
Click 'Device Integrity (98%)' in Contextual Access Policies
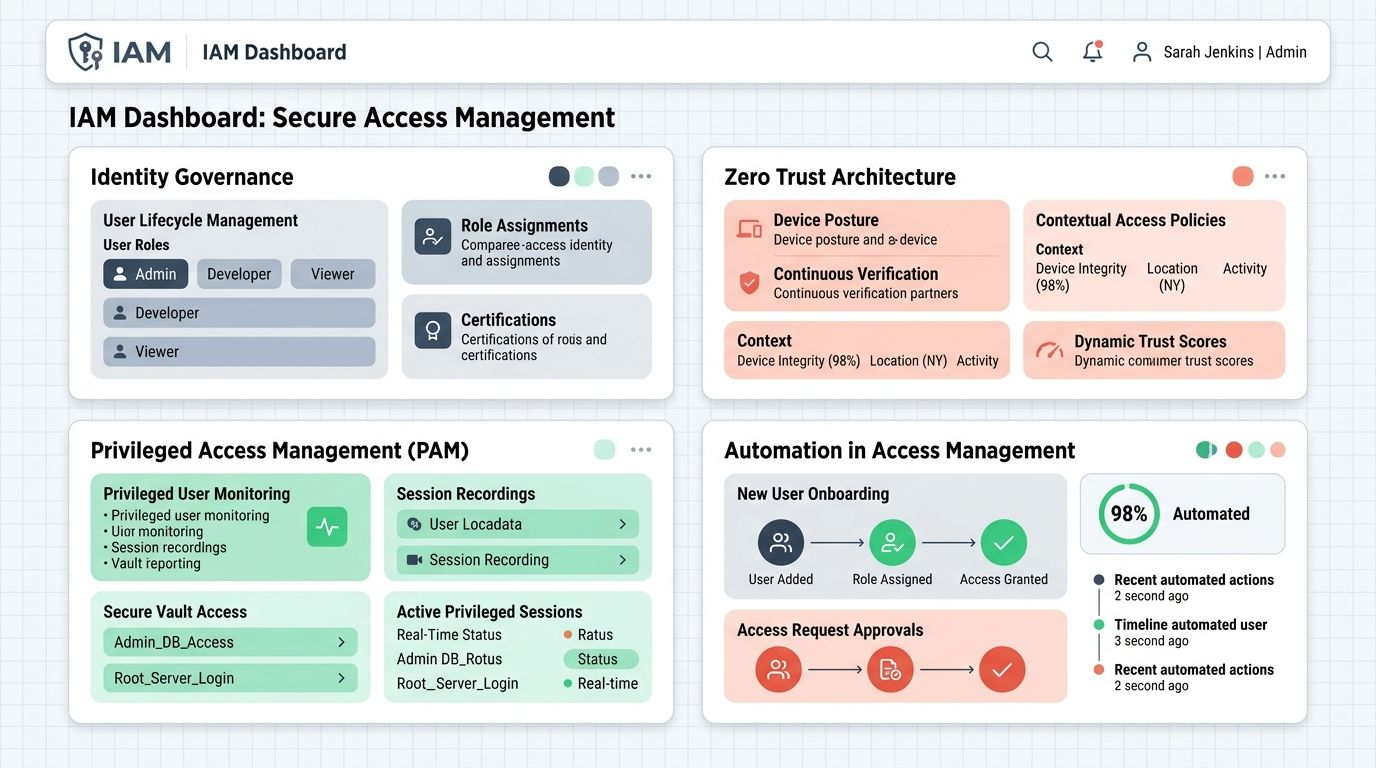[1081, 277]
